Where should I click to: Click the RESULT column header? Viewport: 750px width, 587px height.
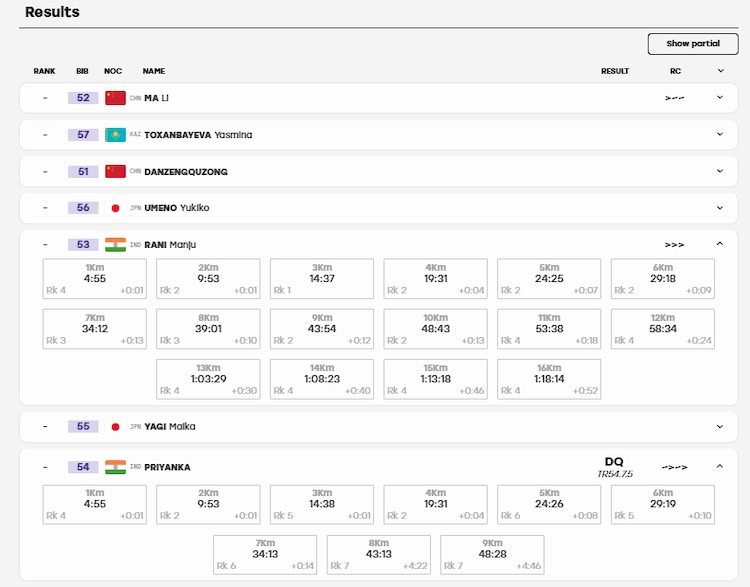click(615, 71)
